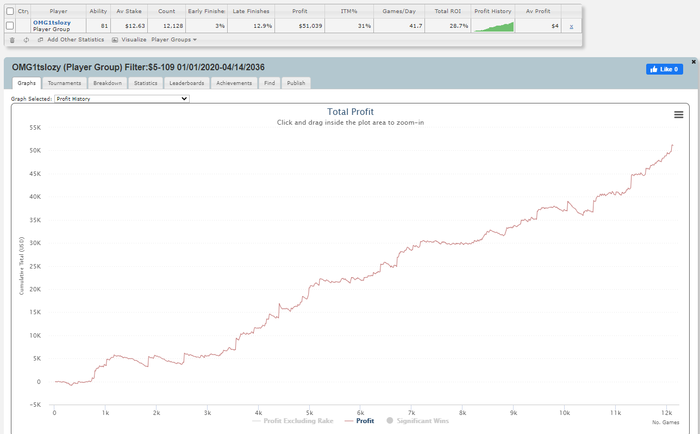Screen dimensions: 700x434
Task: Switch to the Tournaments tab
Action: (x=64, y=83)
